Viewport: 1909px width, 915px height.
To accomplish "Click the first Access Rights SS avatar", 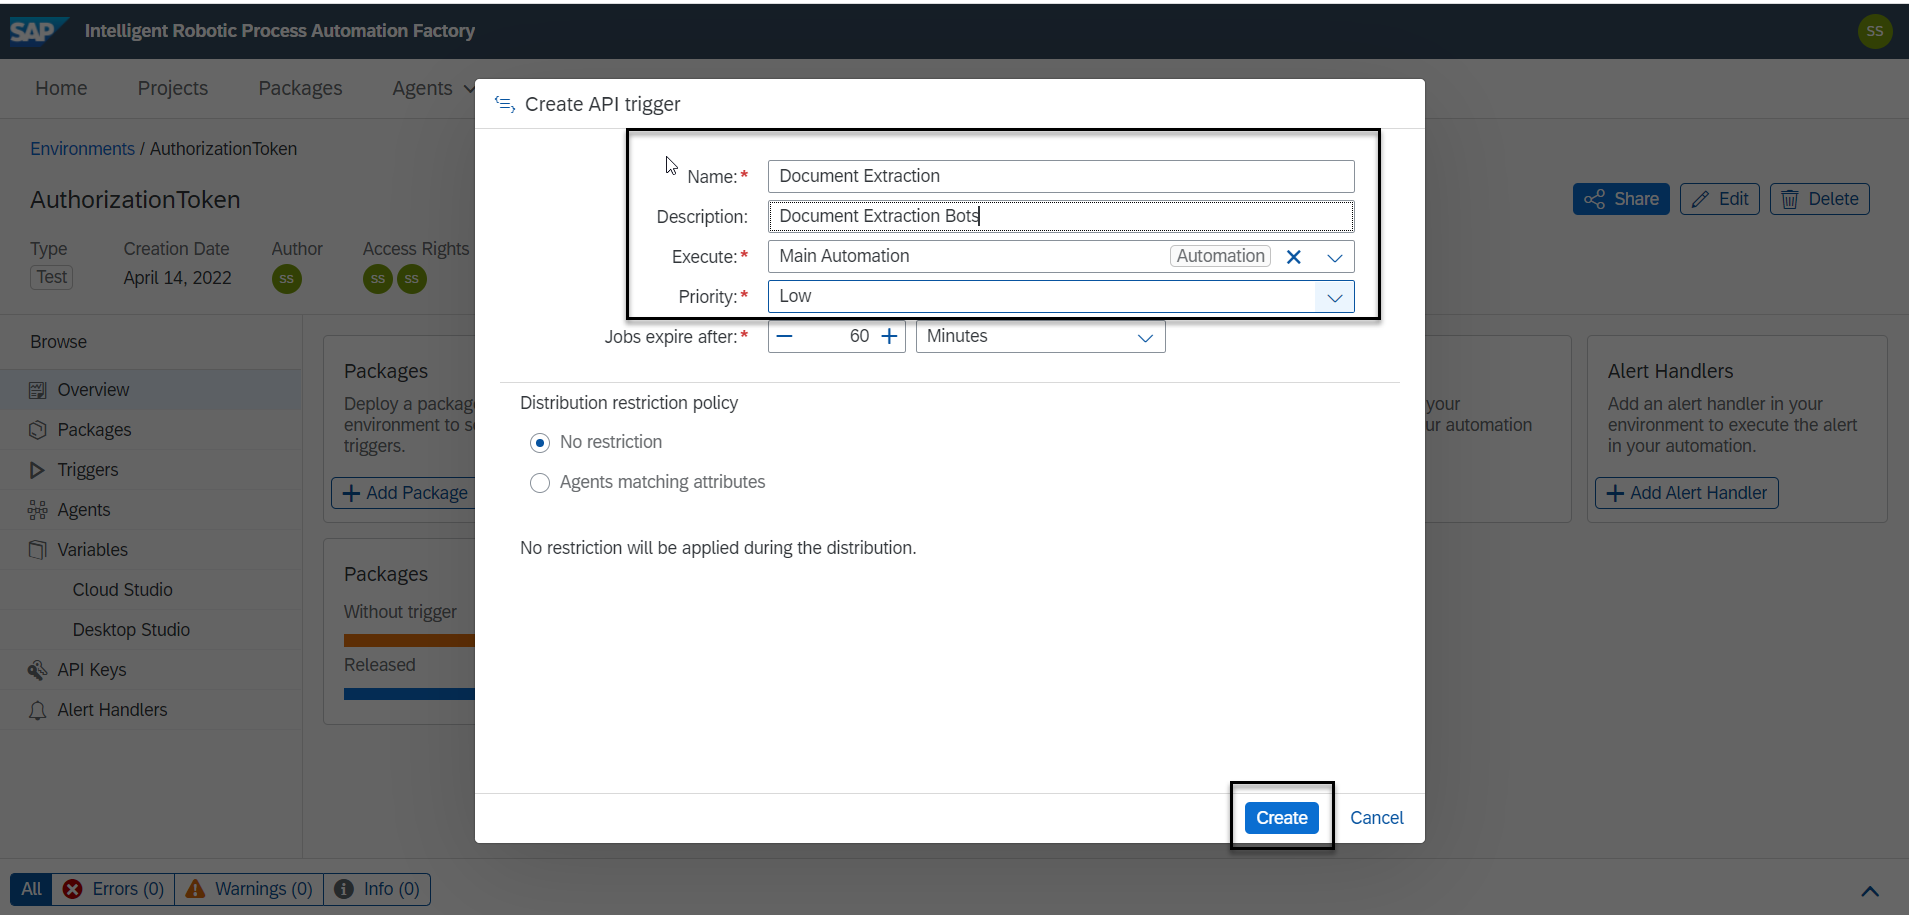I will tap(378, 279).
